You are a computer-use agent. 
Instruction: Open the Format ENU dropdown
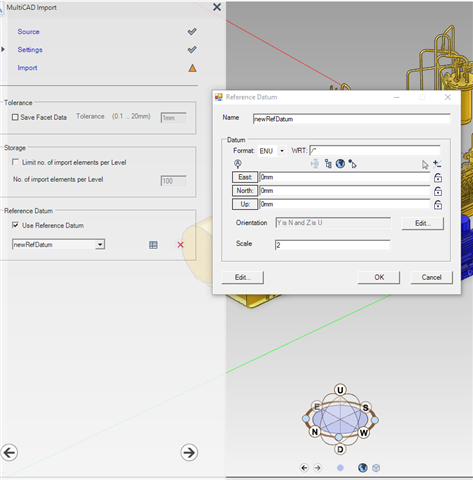[282, 151]
